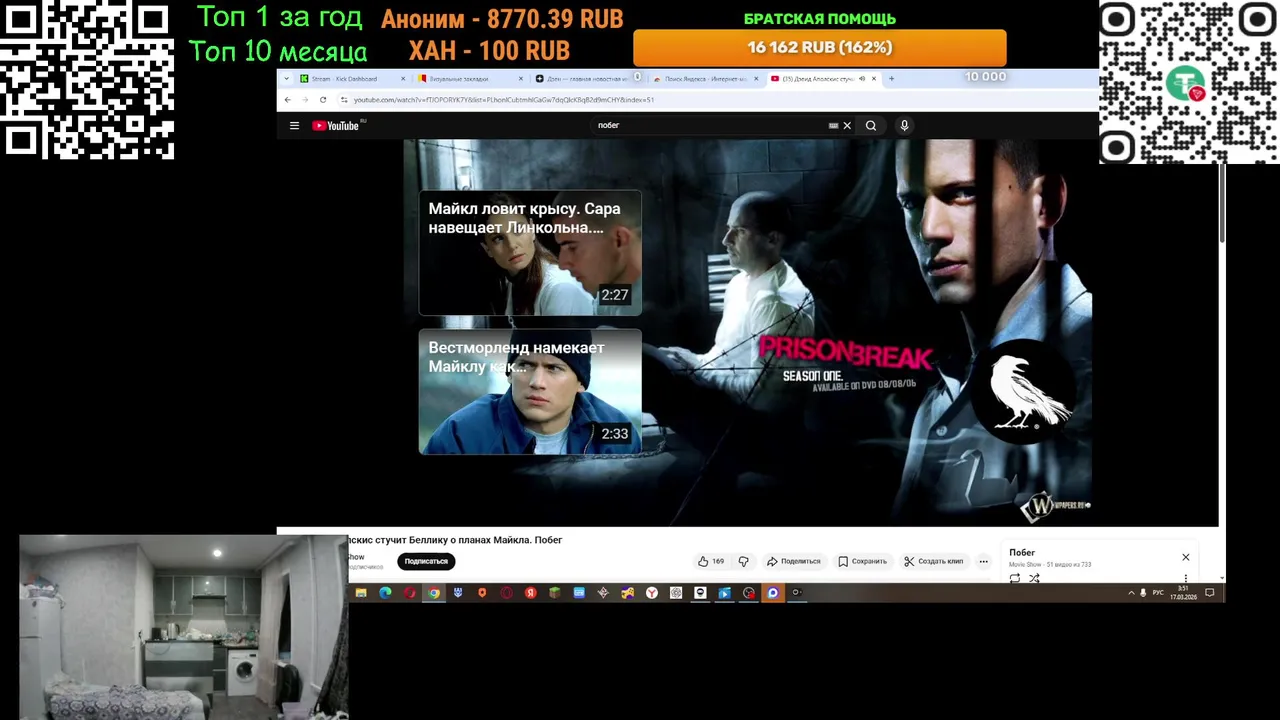Expand more actions menu next to Создать клип
1280x720 pixels.
pos(983,561)
